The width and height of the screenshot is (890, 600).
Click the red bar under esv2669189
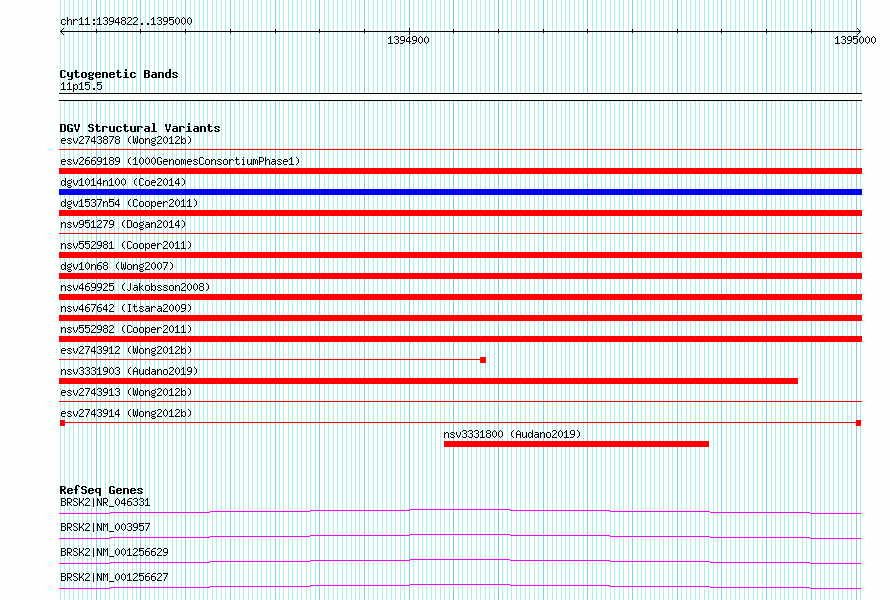coord(460,171)
